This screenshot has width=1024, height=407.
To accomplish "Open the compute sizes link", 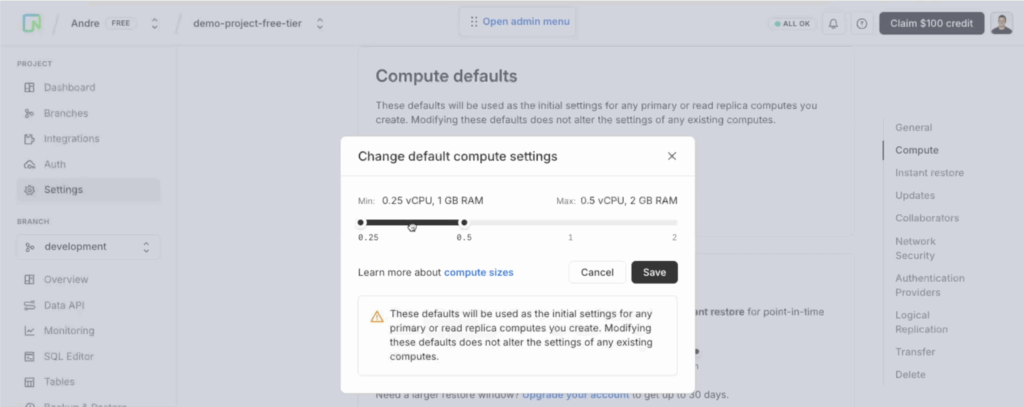I will click(479, 272).
